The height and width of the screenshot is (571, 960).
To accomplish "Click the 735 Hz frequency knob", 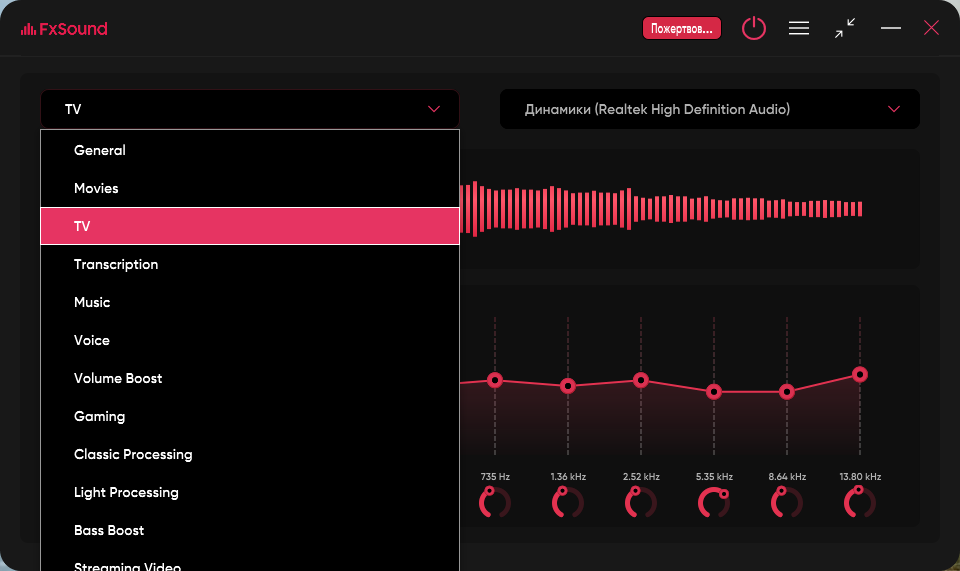I will coord(495,502).
